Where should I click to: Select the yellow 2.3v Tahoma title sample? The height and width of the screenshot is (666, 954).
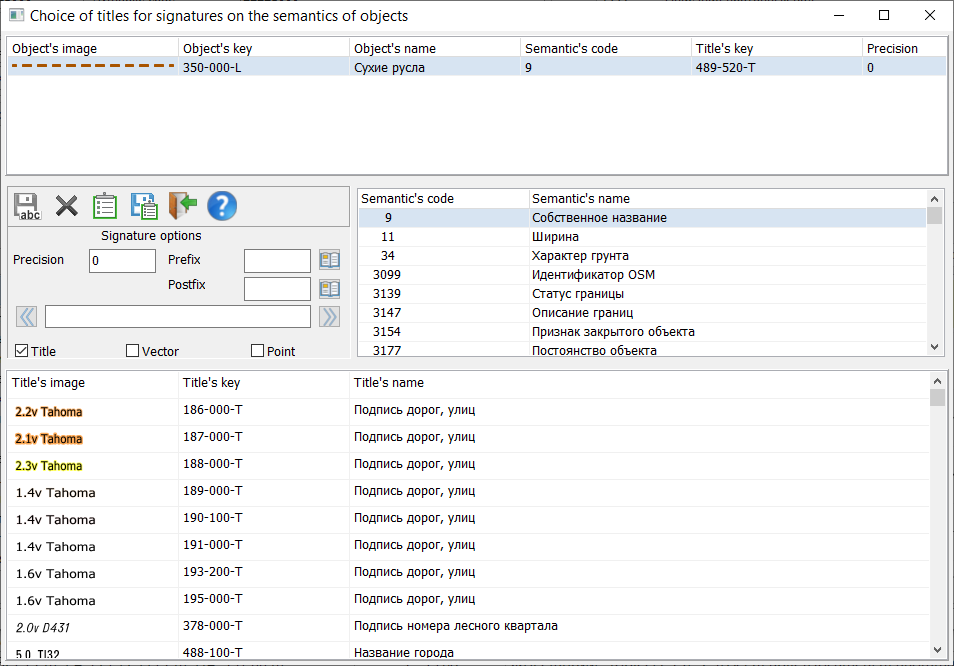point(49,466)
